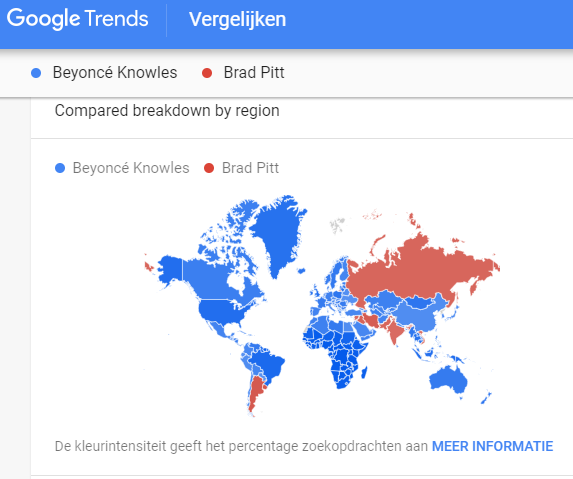Open the Vergelijken page title

(x=237, y=19)
